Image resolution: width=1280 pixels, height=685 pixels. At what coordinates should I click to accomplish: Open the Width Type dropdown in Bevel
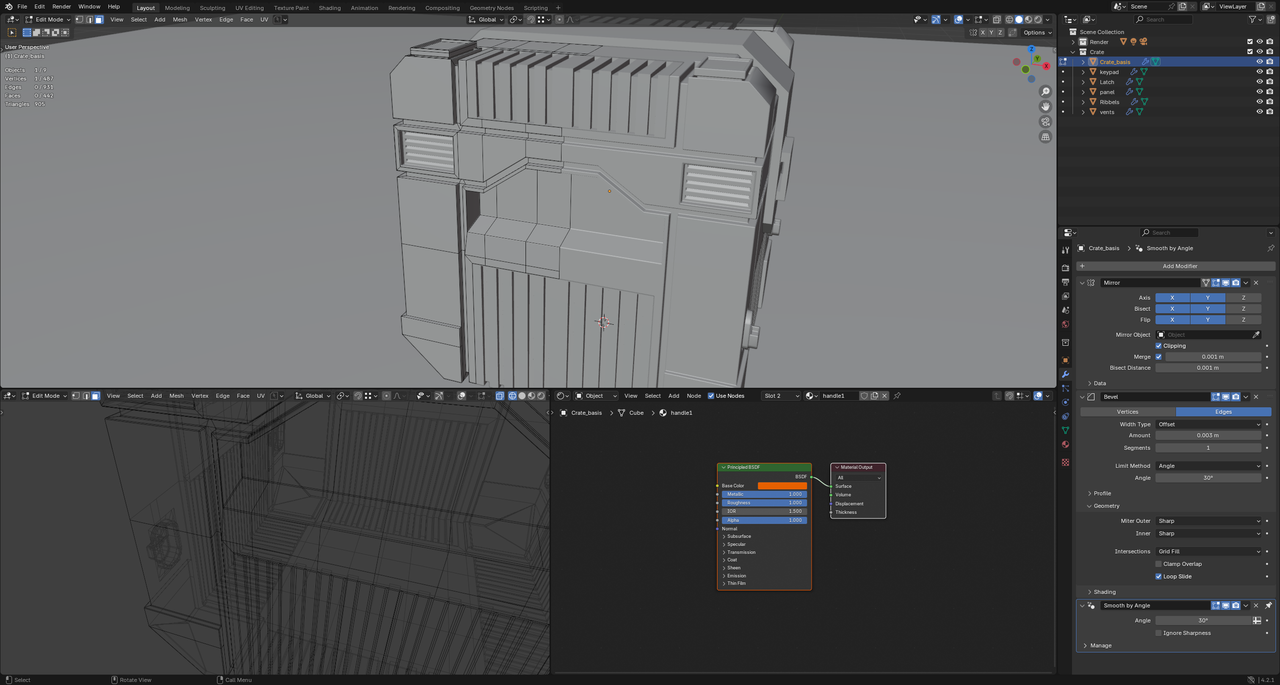tap(1209, 424)
